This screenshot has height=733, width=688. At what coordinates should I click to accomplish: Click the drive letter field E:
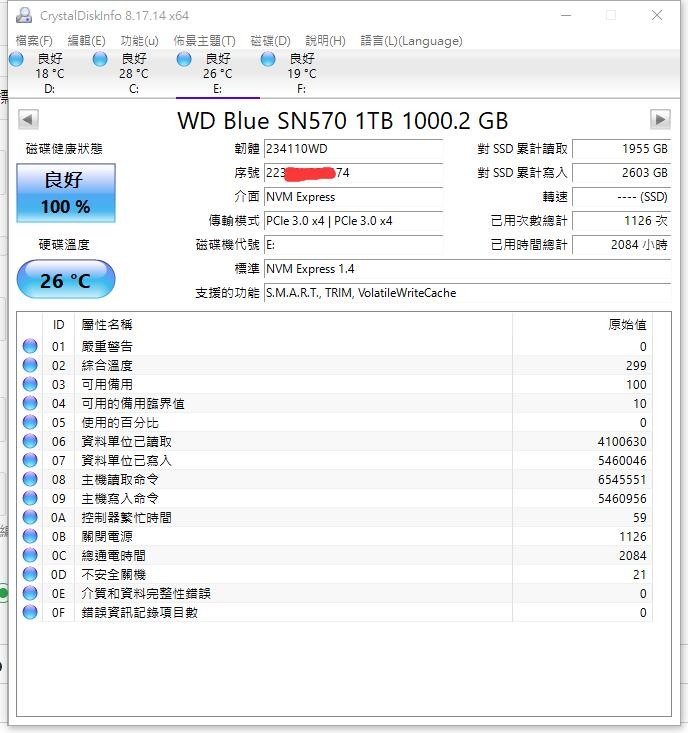tap(353, 244)
